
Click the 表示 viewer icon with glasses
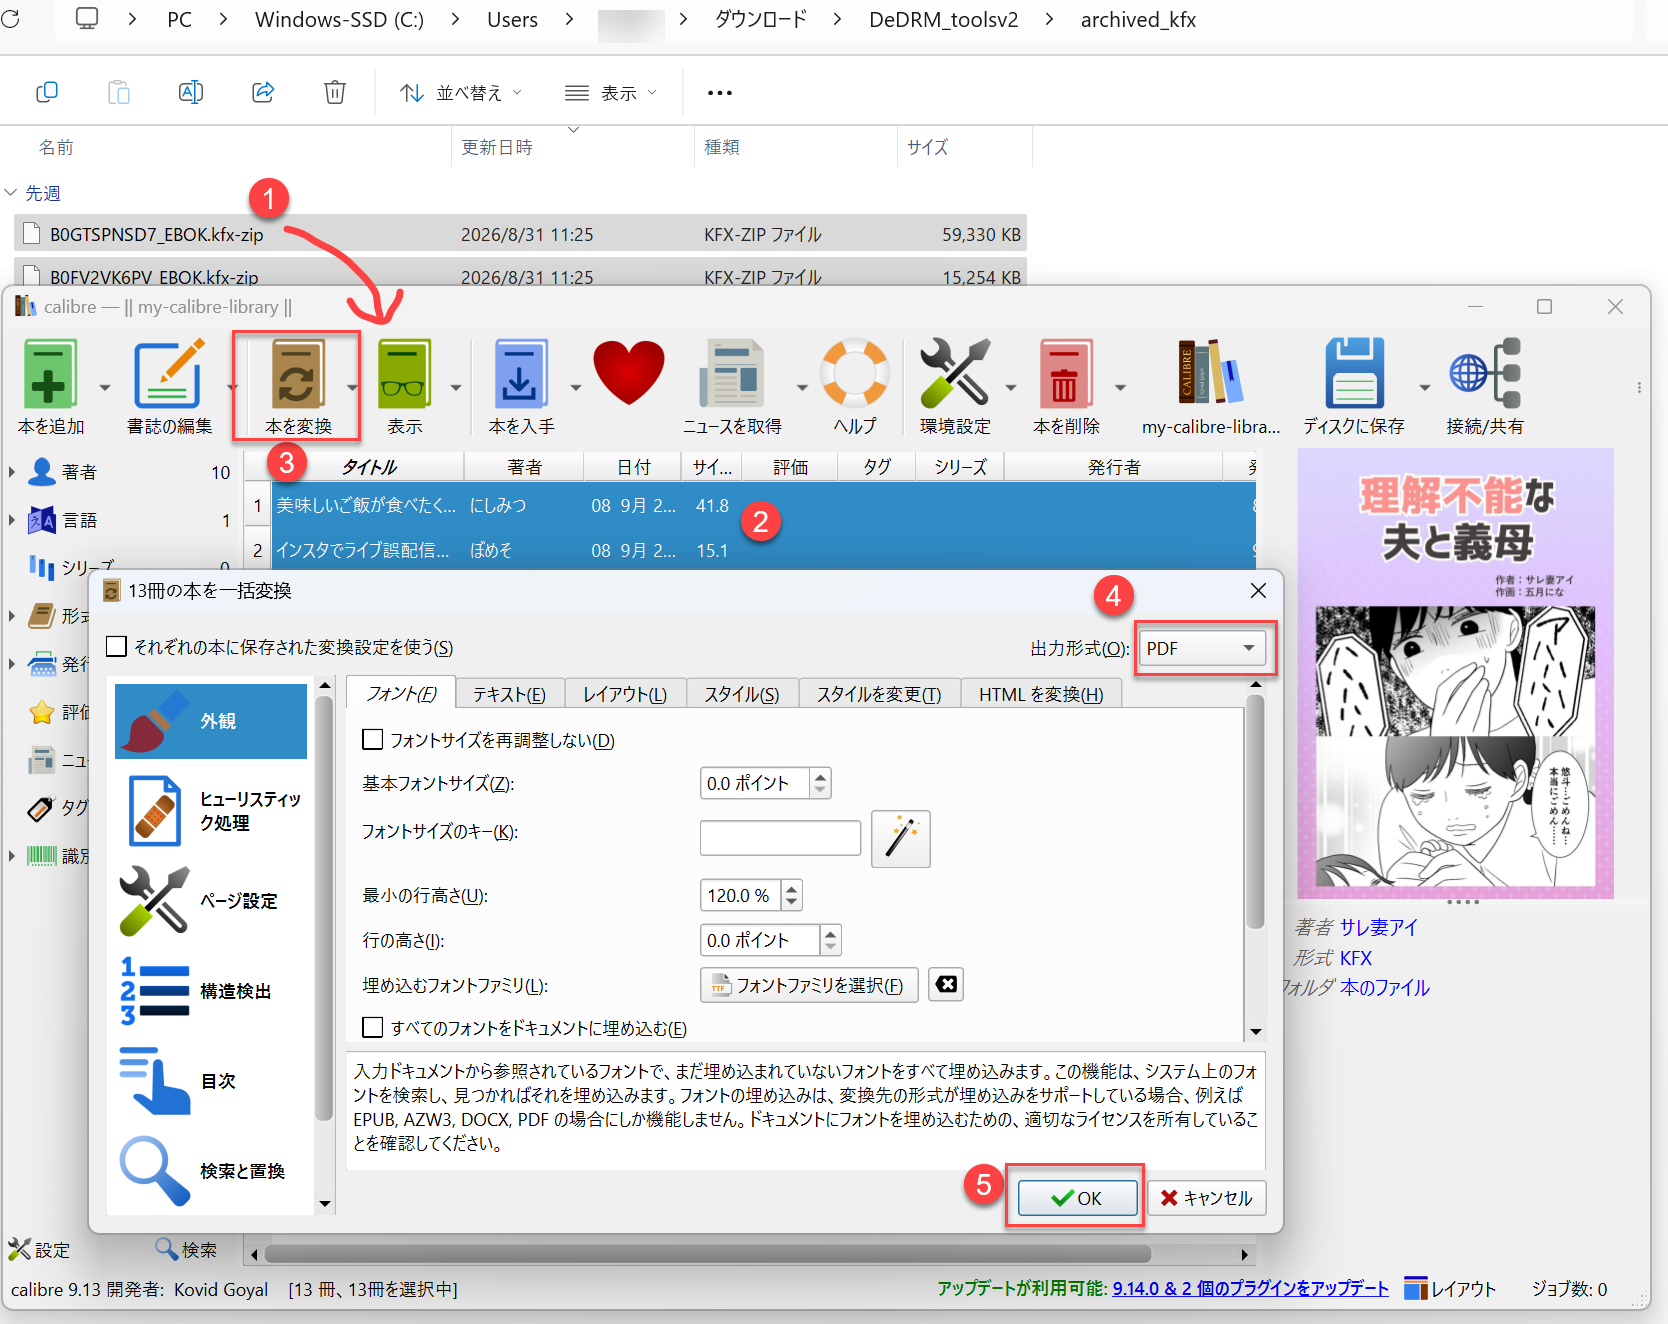(x=404, y=374)
